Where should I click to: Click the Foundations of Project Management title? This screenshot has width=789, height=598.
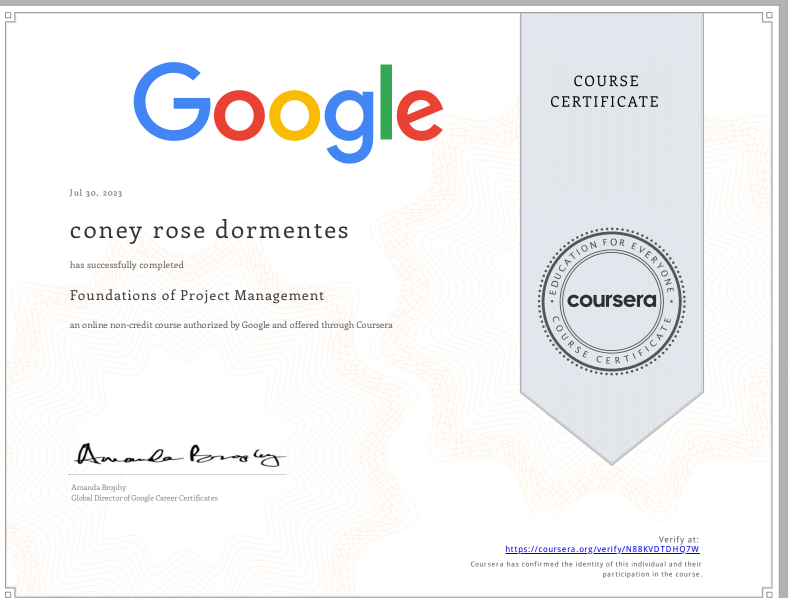(x=196, y=295)
